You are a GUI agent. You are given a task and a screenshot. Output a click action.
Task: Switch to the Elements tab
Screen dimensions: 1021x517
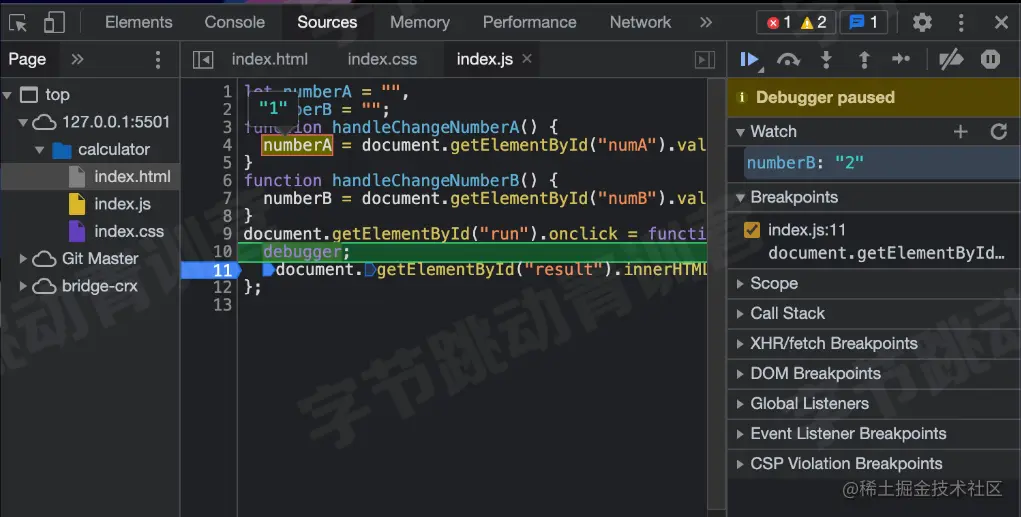tap(139, 22)
